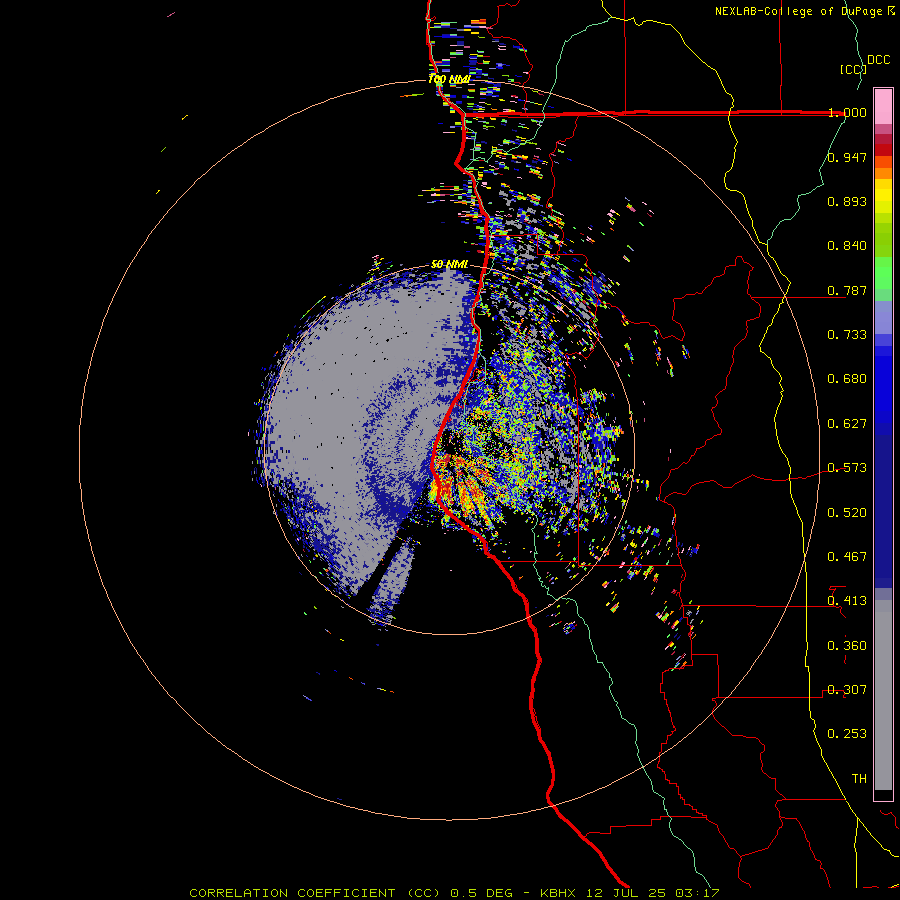The image size is (900, 900).
Task: Select the 0.840 scale value
Action: (x=847, y=246)
